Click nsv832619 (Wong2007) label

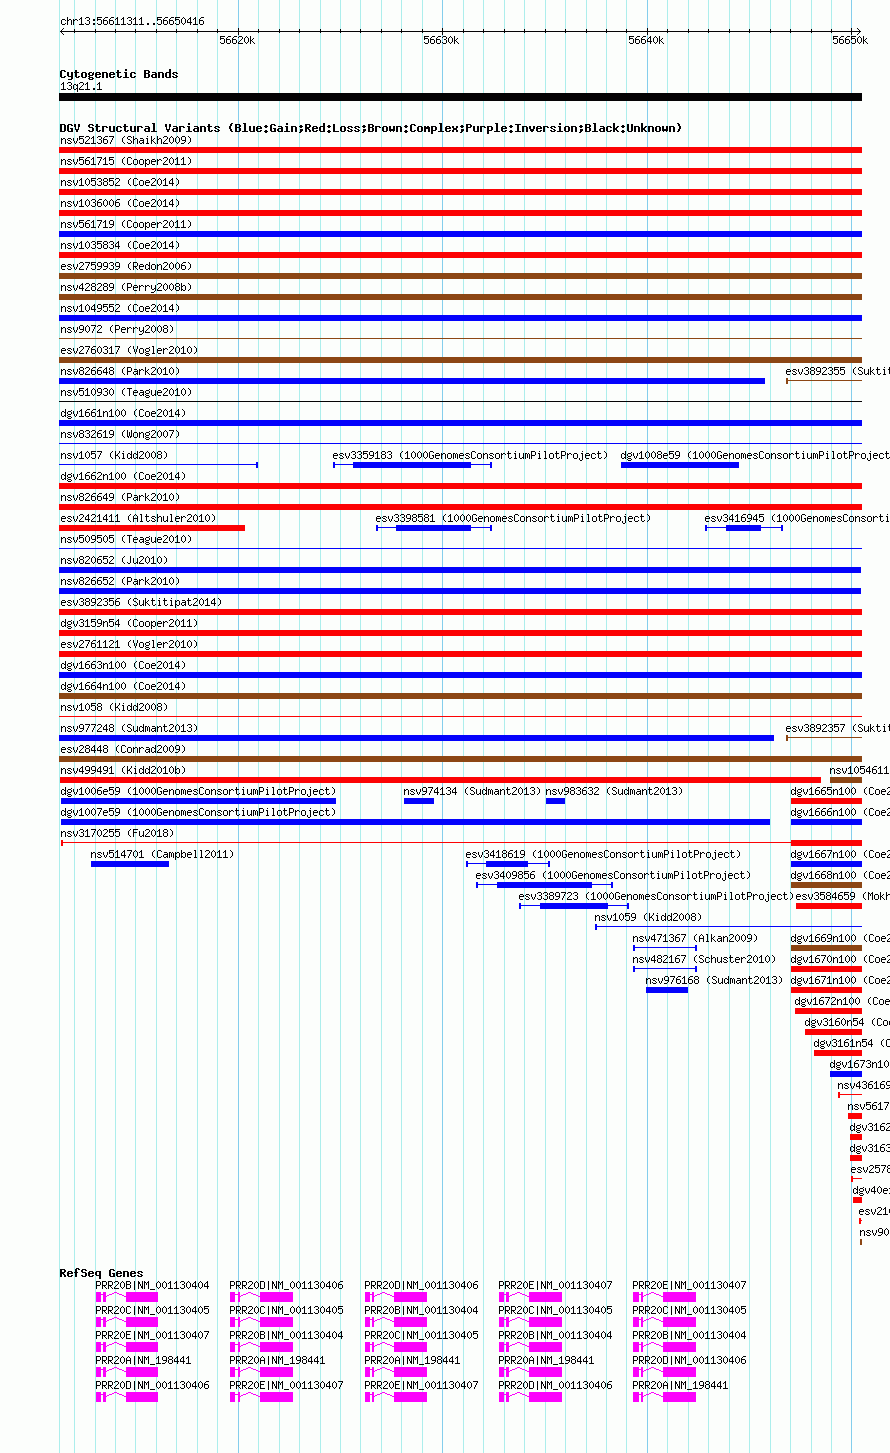point(120,434)
